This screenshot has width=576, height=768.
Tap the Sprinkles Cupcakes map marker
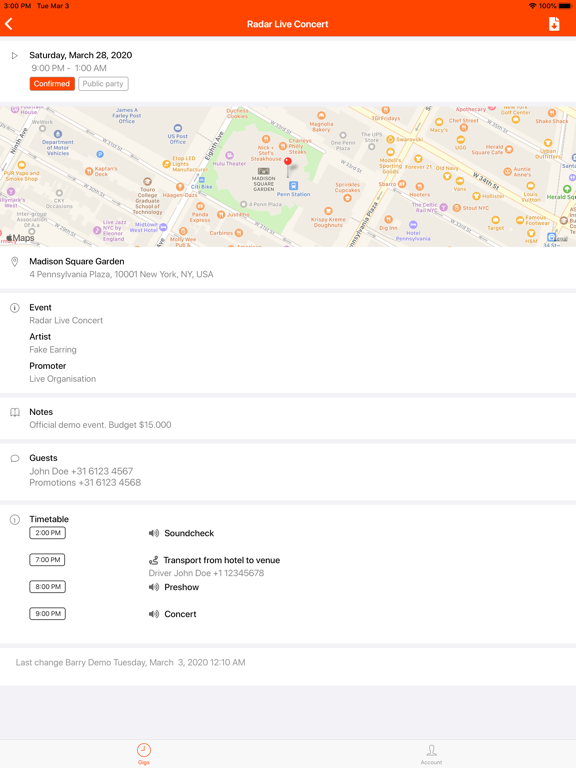[x=347, y=198]
